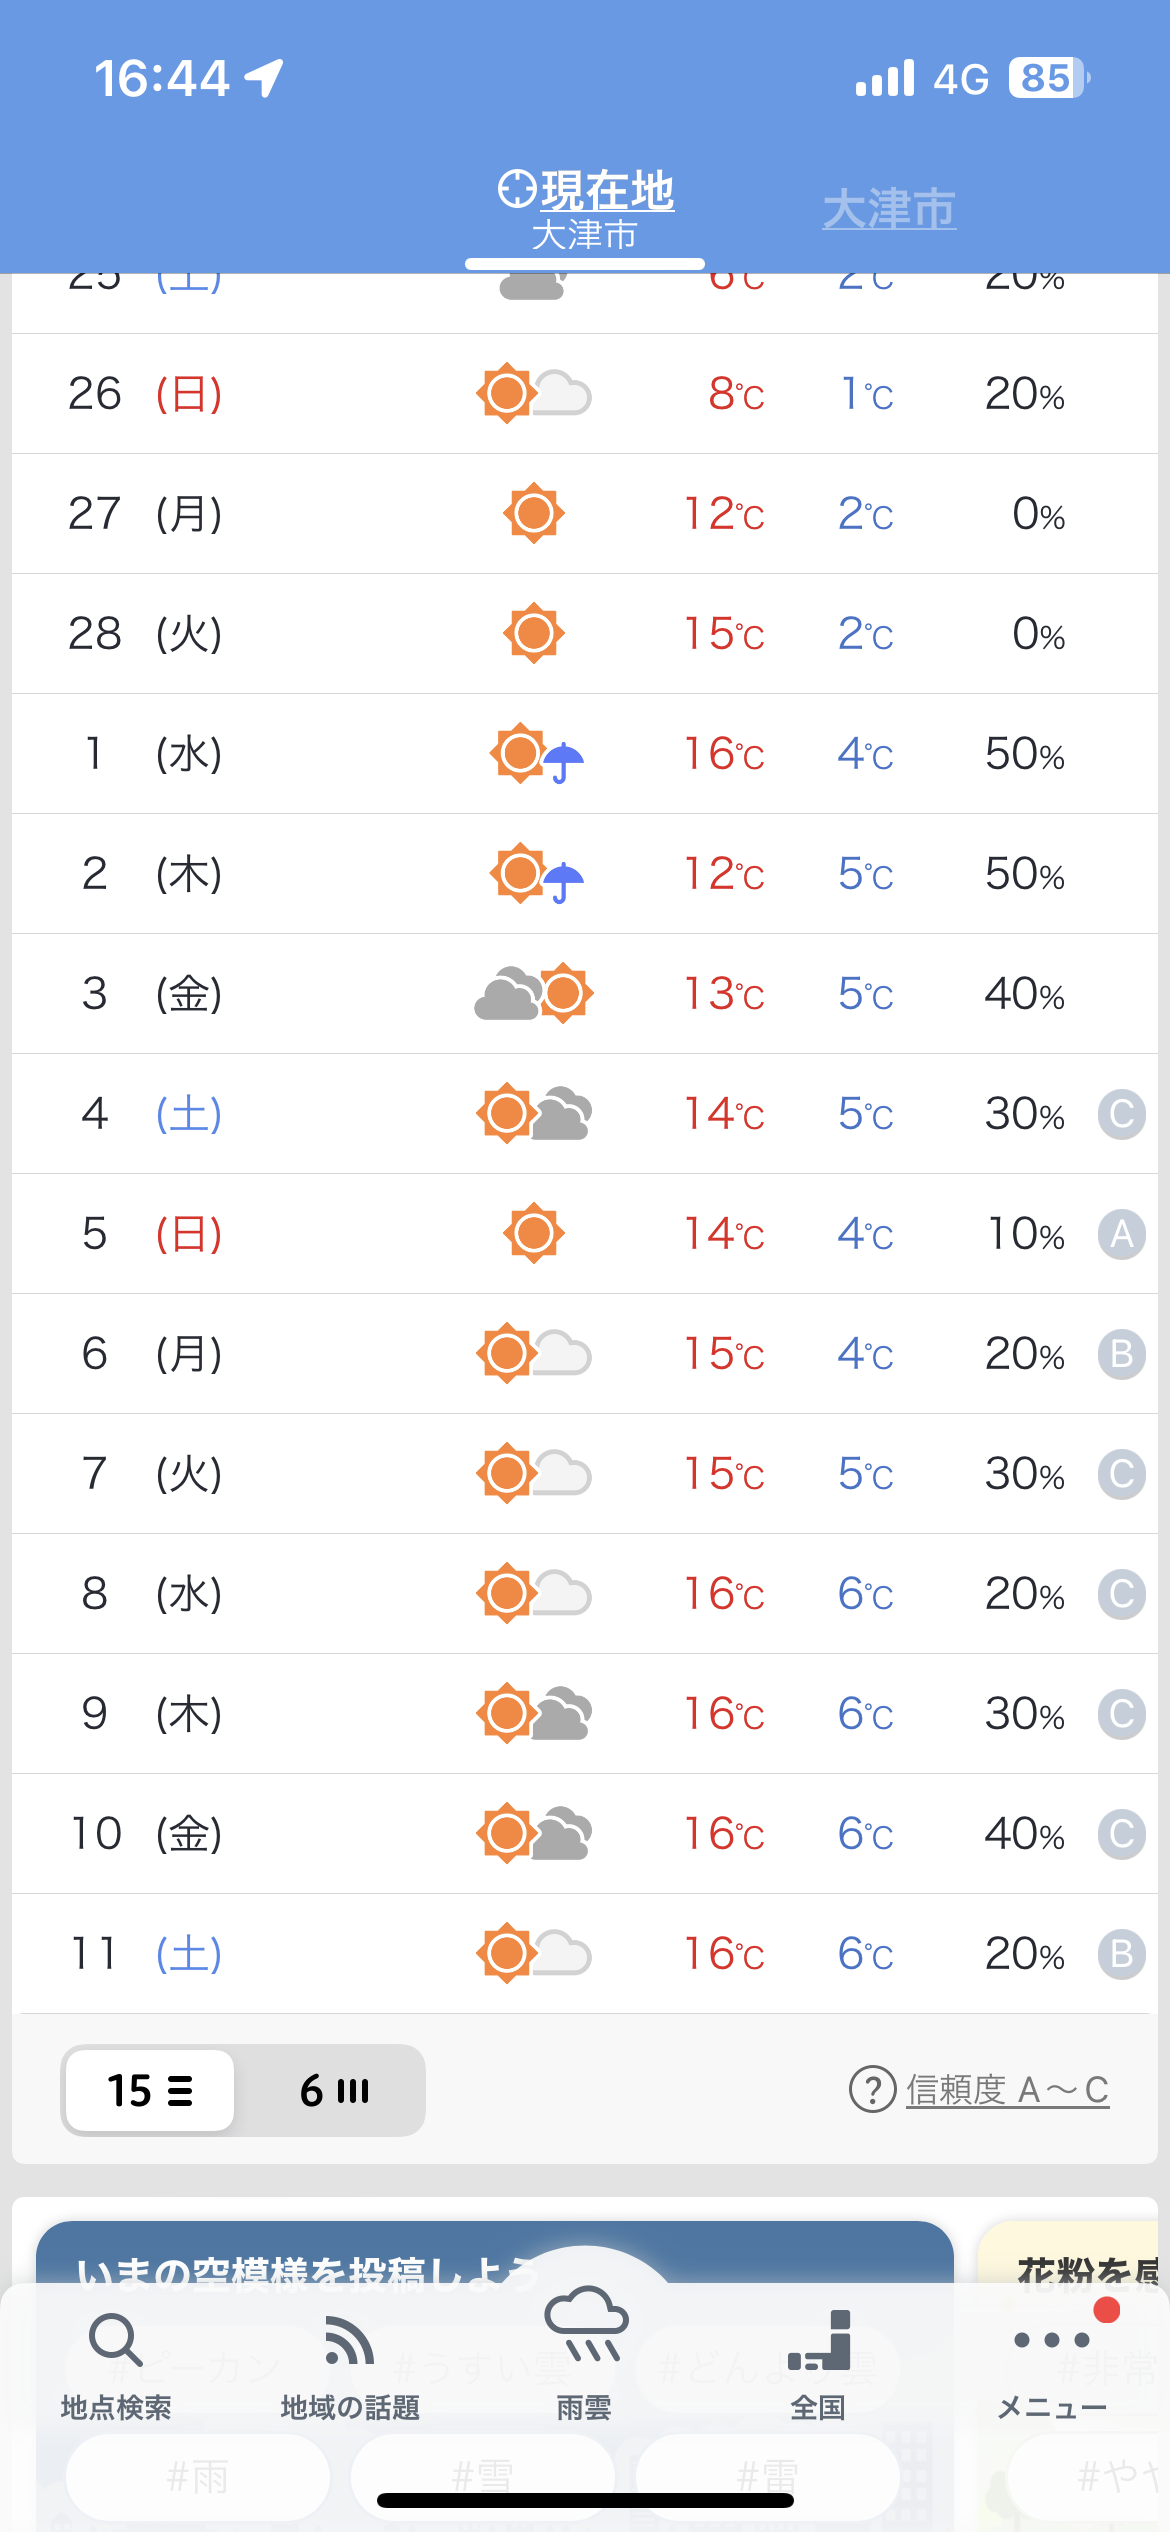Viewport: 1170px width, 2532px height.
Task: Tap the sunny icon for day 28 (火)
Action: coord(534,634)
